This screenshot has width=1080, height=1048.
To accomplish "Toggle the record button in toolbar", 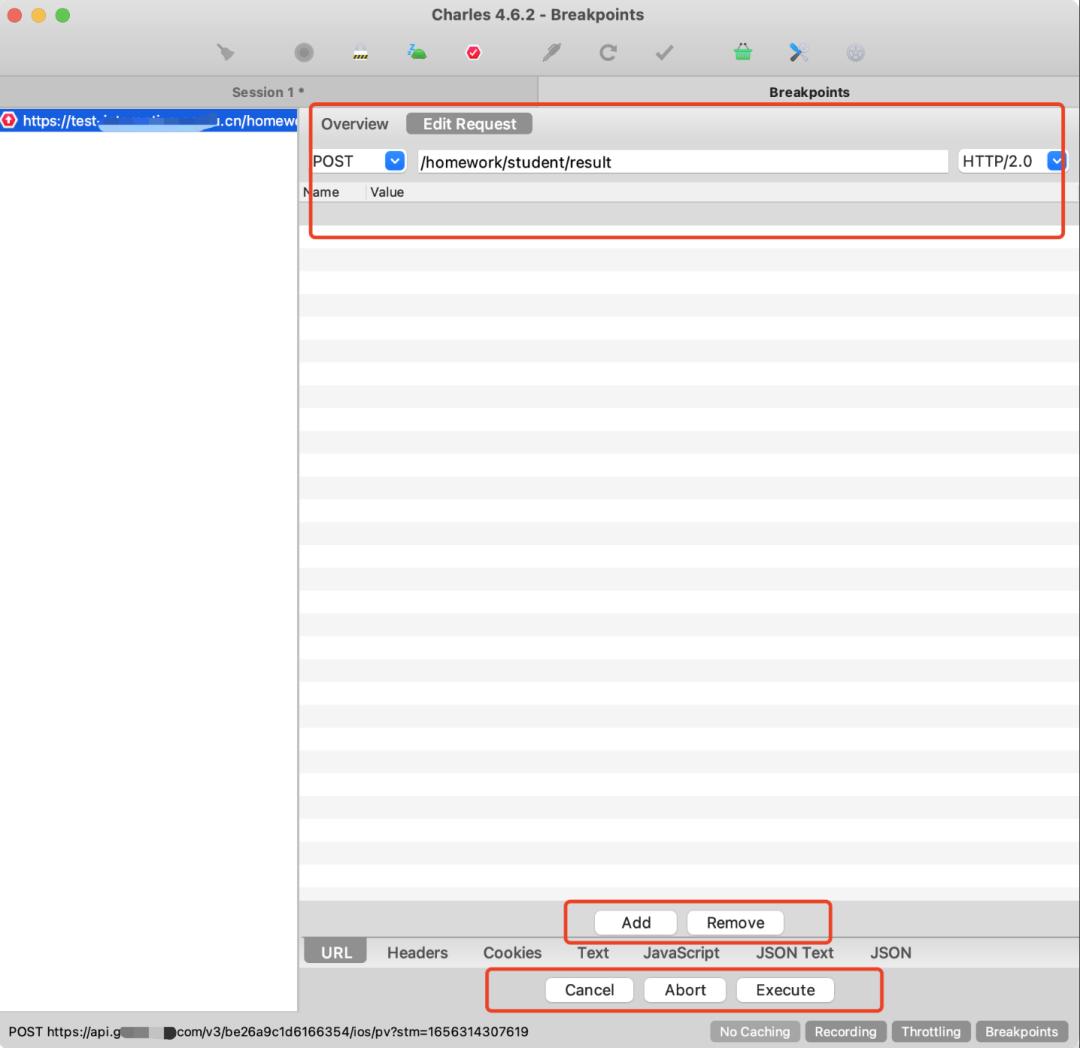I will (304, 52).
